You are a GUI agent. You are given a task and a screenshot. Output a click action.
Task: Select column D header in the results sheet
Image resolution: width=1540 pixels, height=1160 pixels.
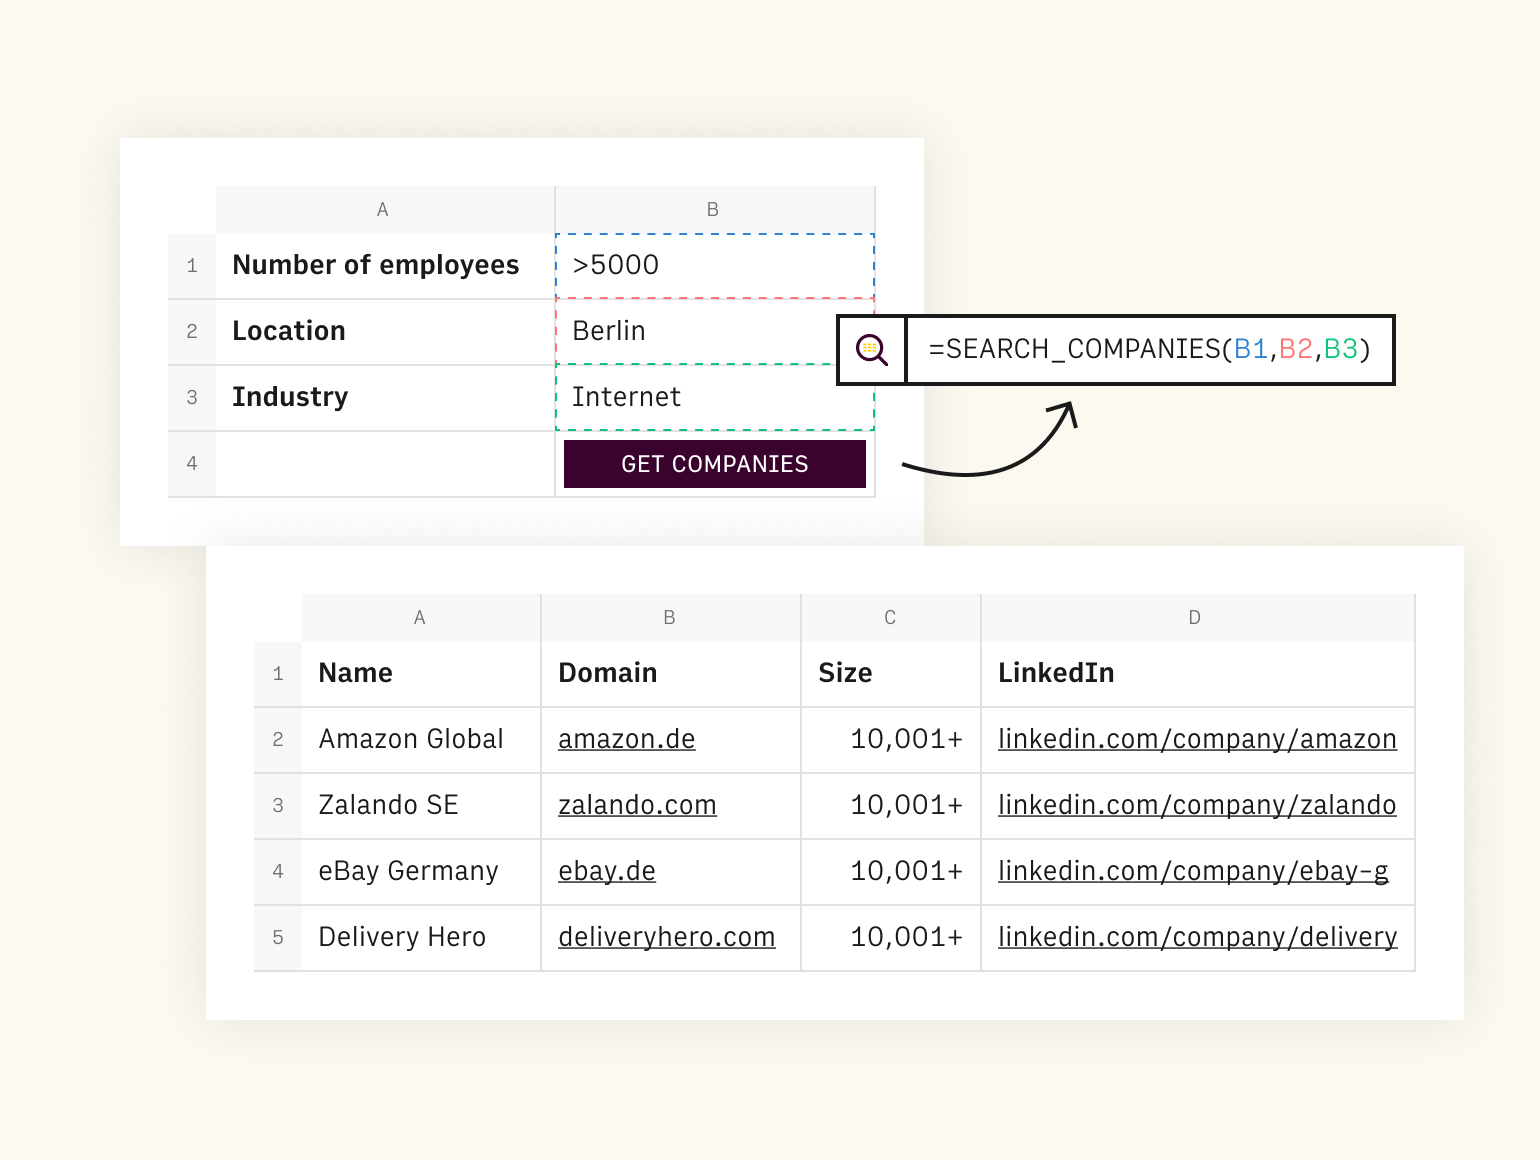[1198, 618]
